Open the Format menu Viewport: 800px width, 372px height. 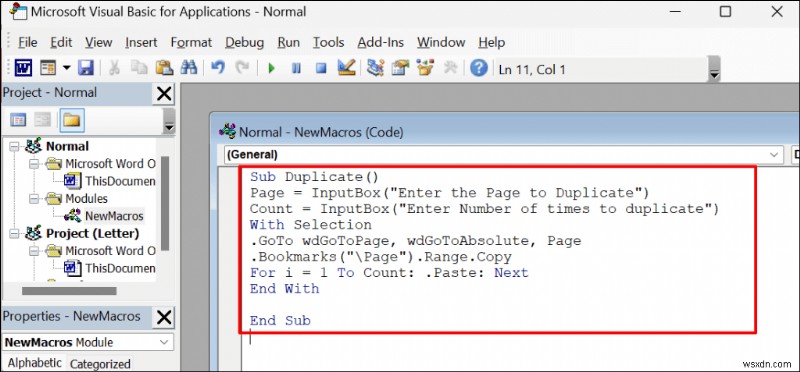click(x=191, y=42)
